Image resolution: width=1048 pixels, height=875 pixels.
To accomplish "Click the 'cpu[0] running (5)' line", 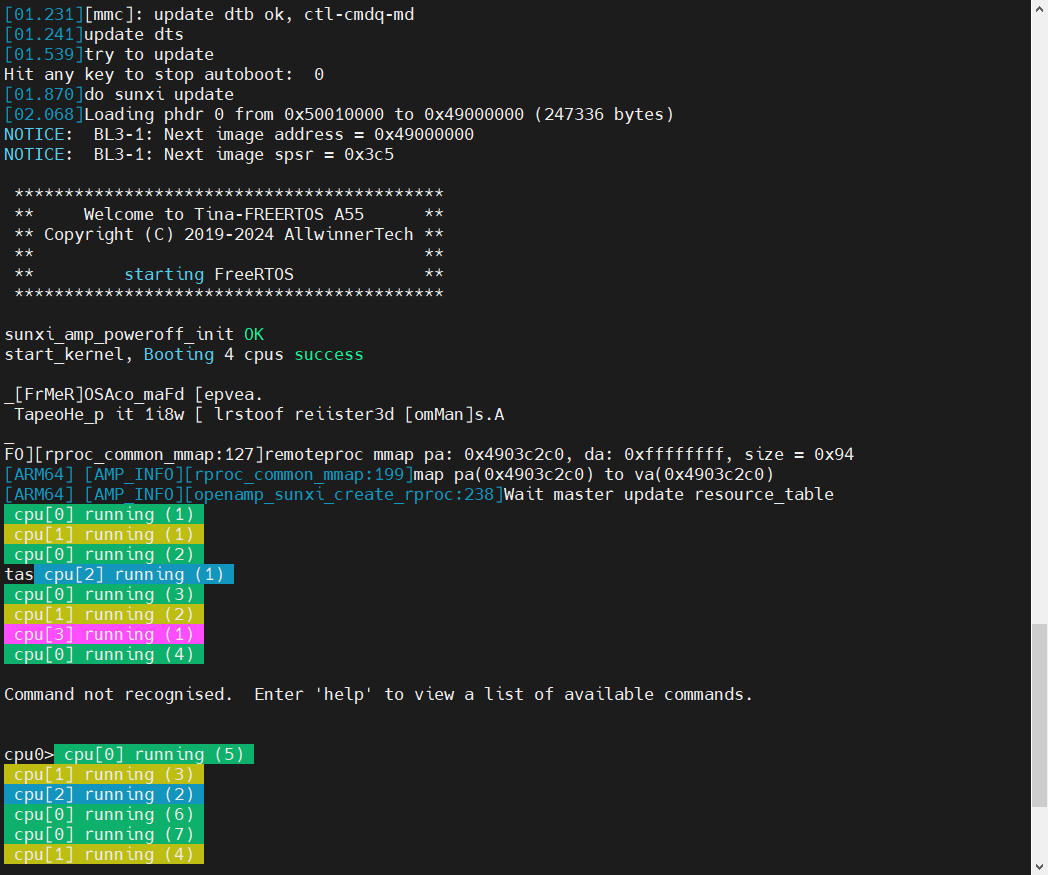I will click(x=154, y=754).
